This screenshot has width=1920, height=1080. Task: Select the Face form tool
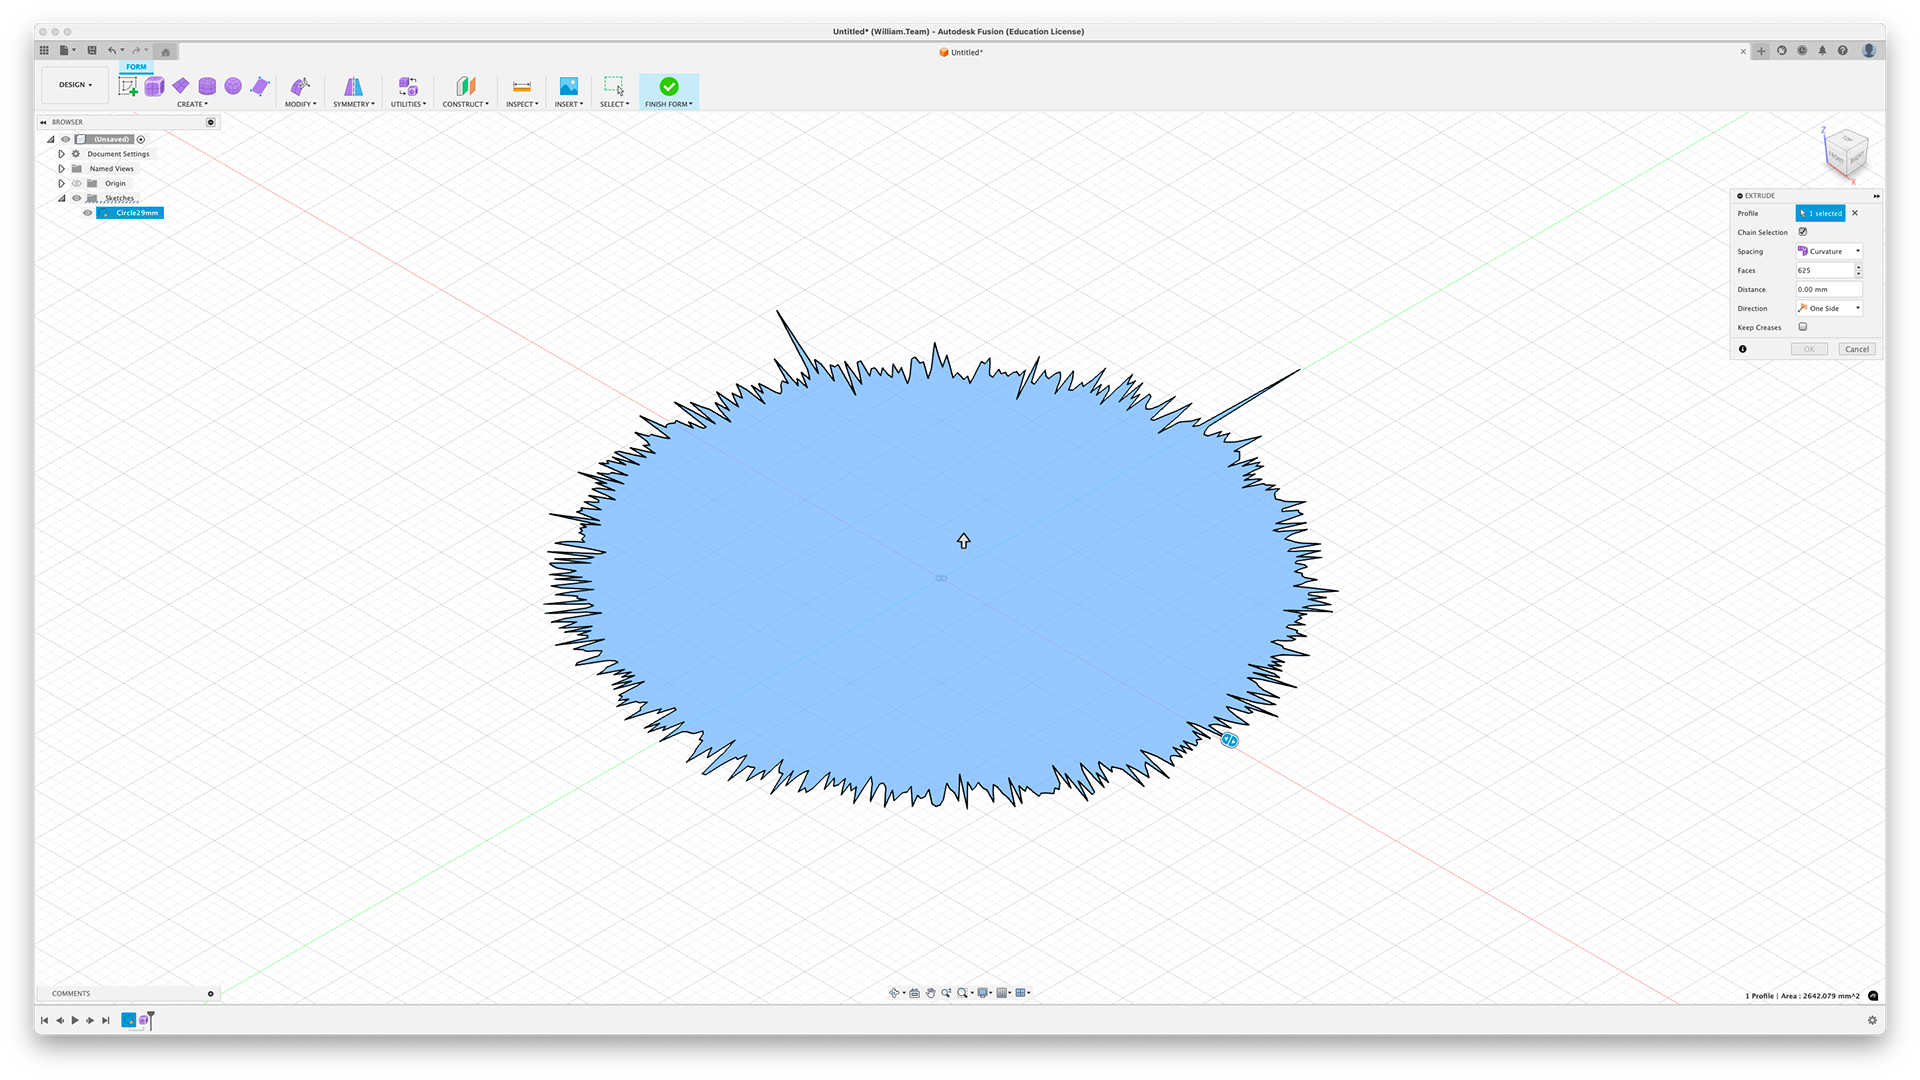pyautogui.click(x=260, y=86)
